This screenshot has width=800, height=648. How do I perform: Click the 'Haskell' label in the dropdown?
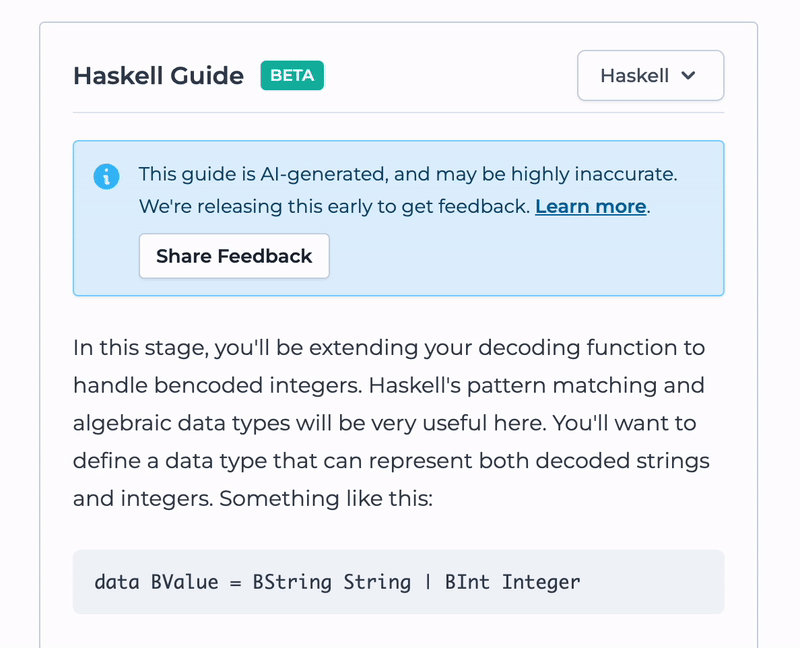click(634, 76)
